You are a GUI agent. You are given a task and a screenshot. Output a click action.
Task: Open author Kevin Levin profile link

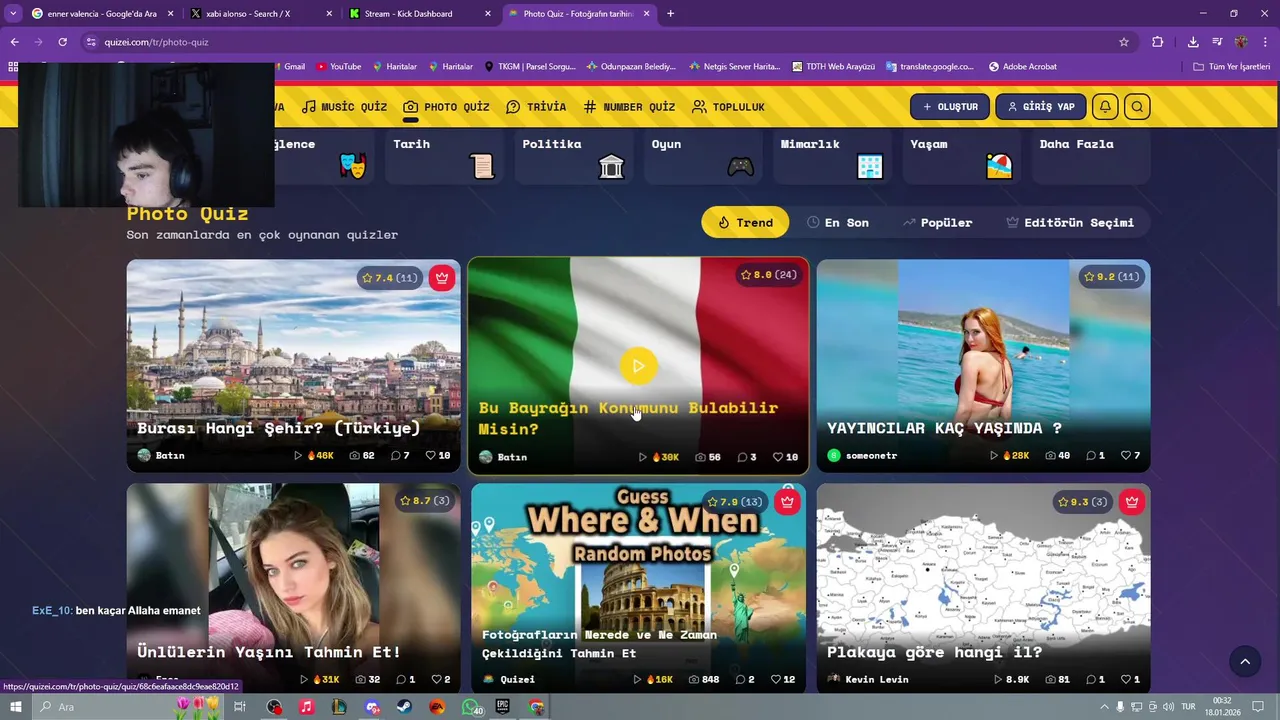point(867,679)
